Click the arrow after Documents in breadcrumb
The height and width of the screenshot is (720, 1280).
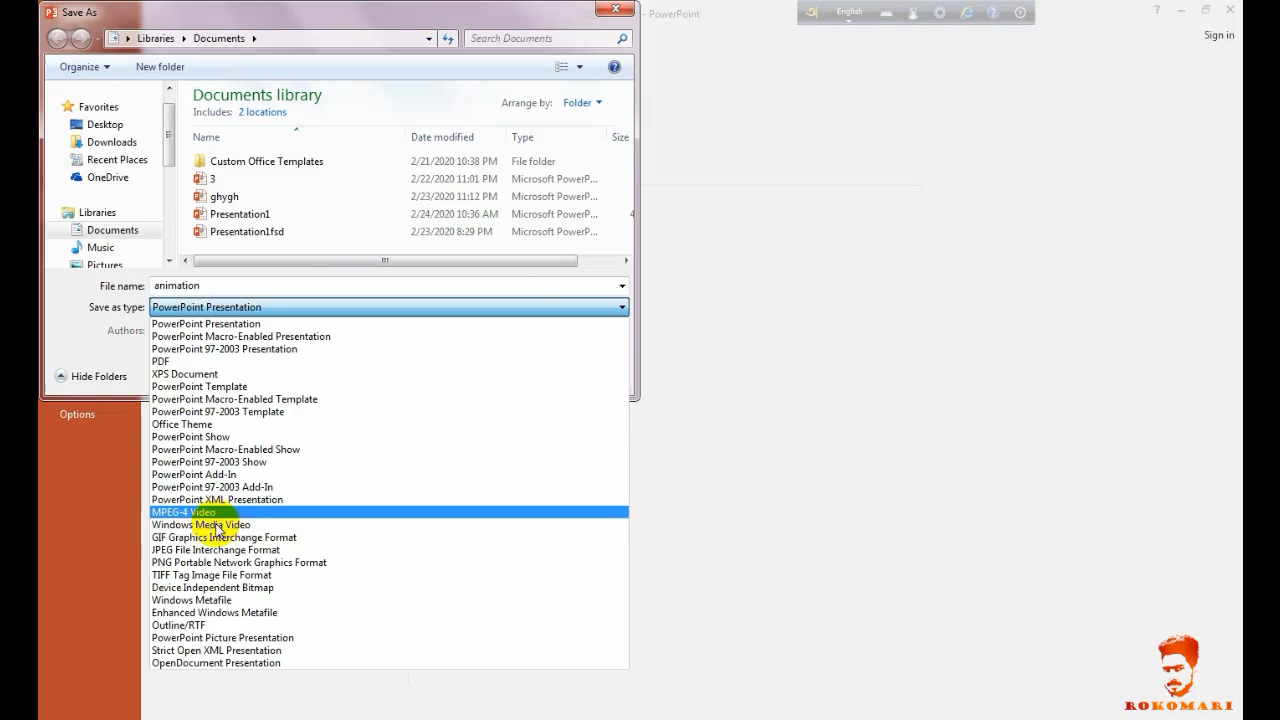pyautogui.click(x=254, y=39)
